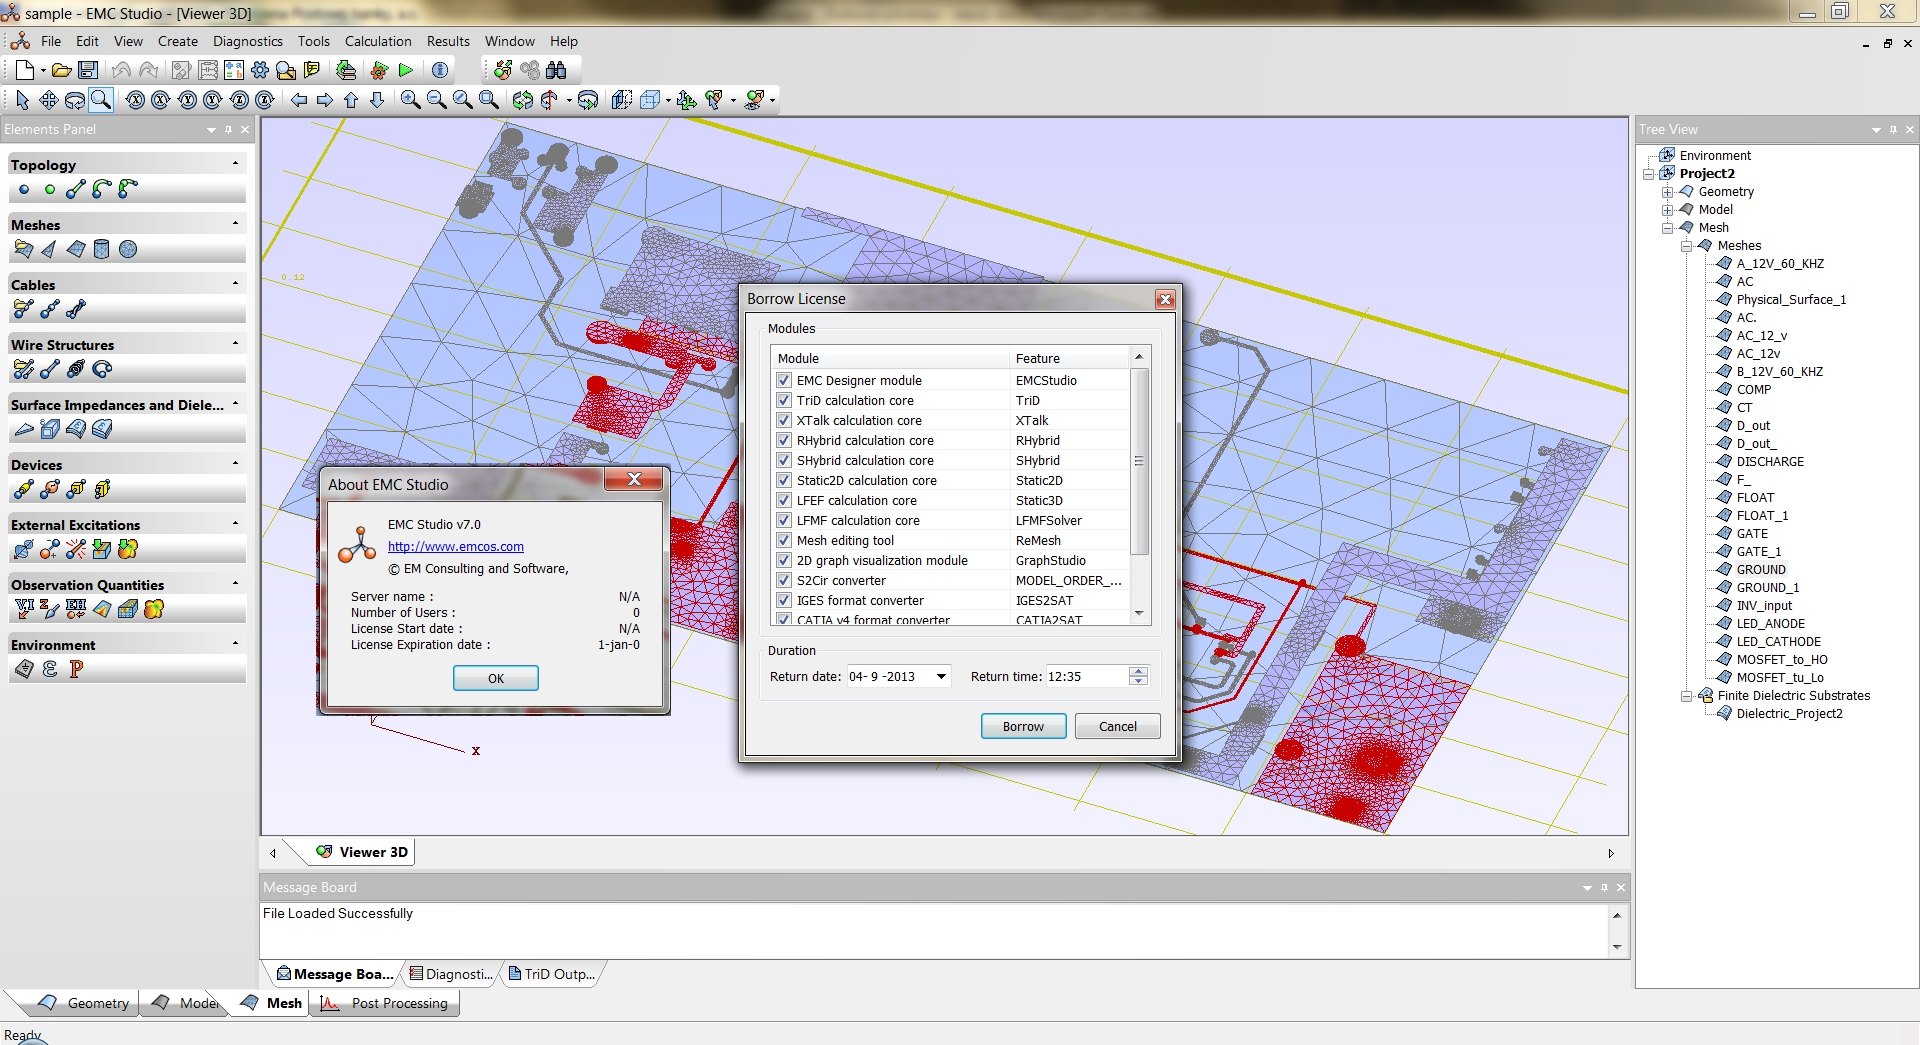This screenshot has width=1920, height=1045.
Task: Select the TriD Output message tab
Action: pos(552,974)
